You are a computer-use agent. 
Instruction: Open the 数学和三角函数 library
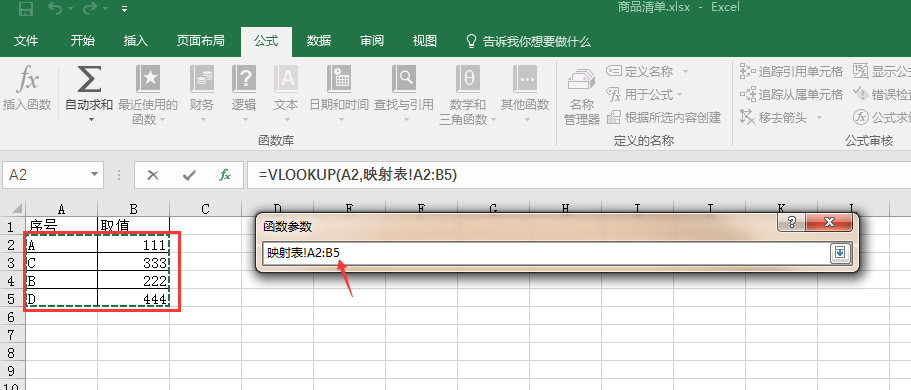tap(468, 95)
